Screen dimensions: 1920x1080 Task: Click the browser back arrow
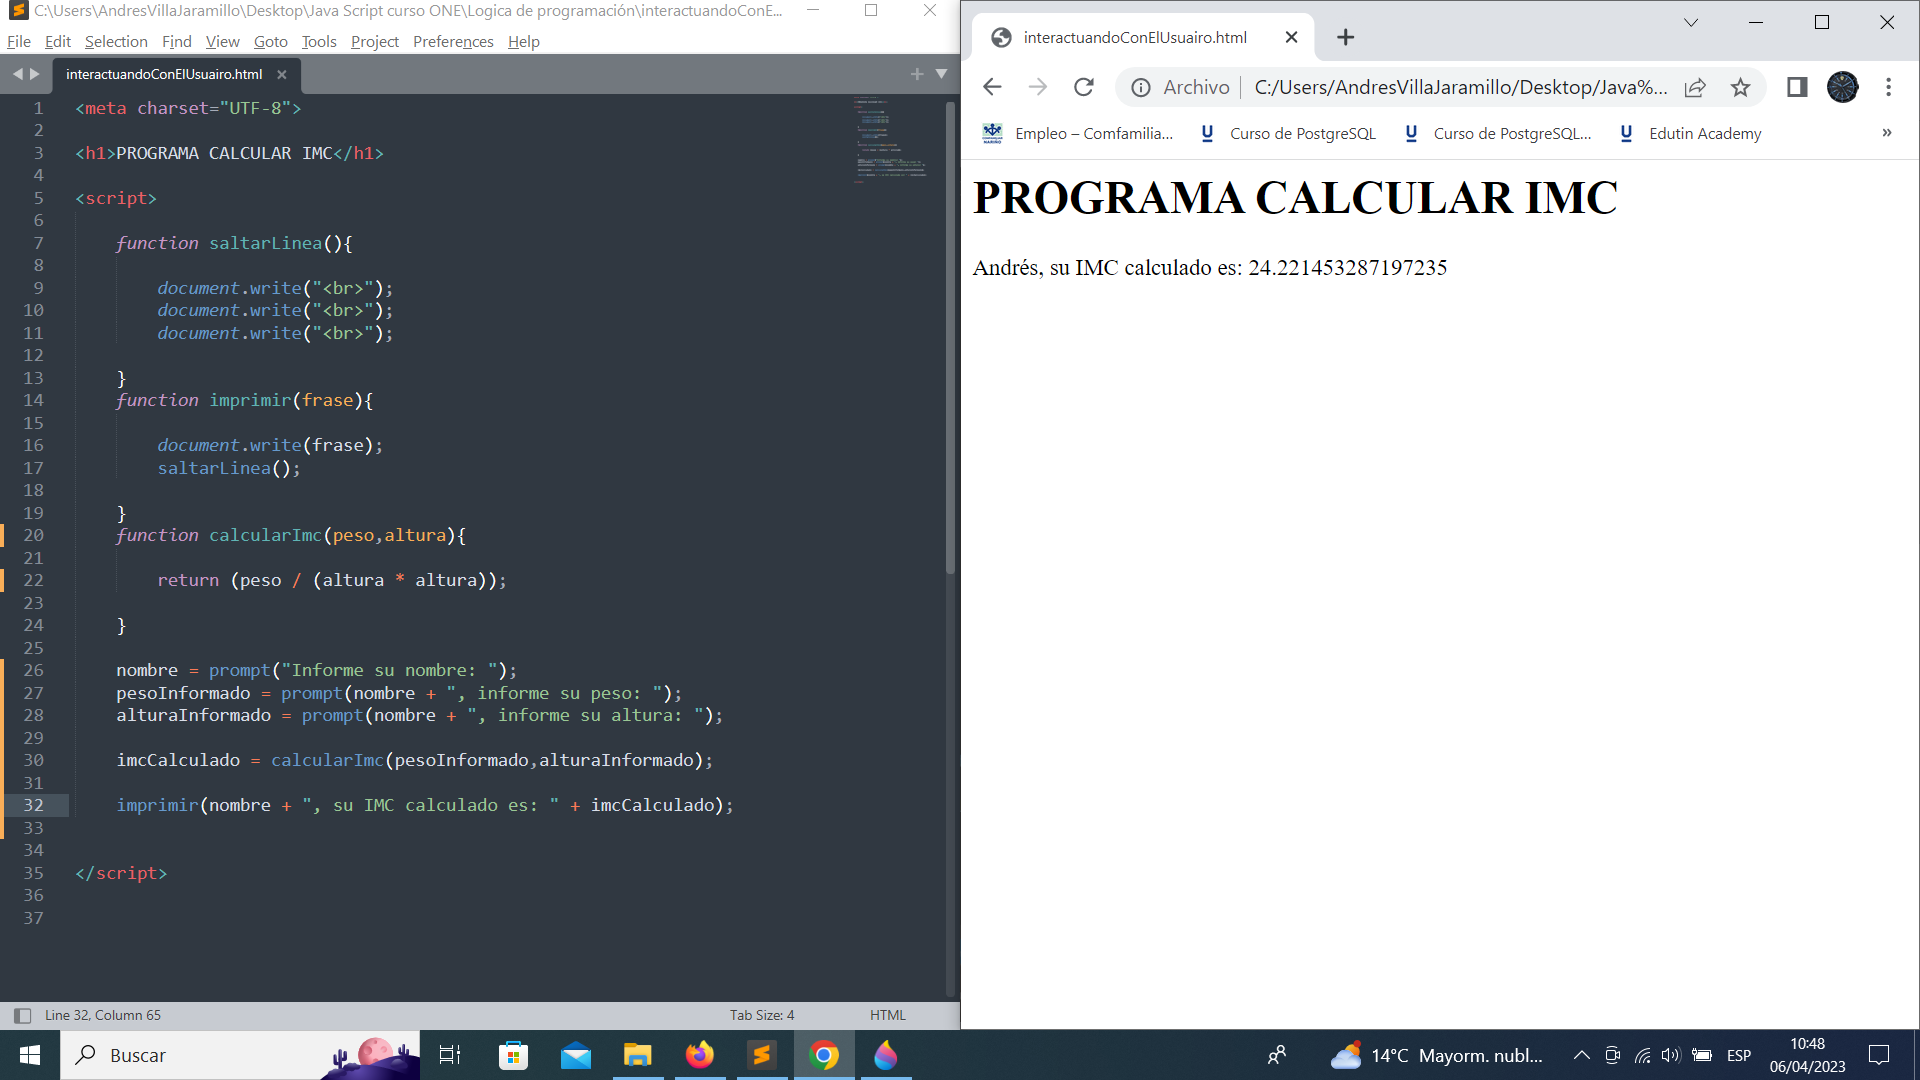(992, 87)
